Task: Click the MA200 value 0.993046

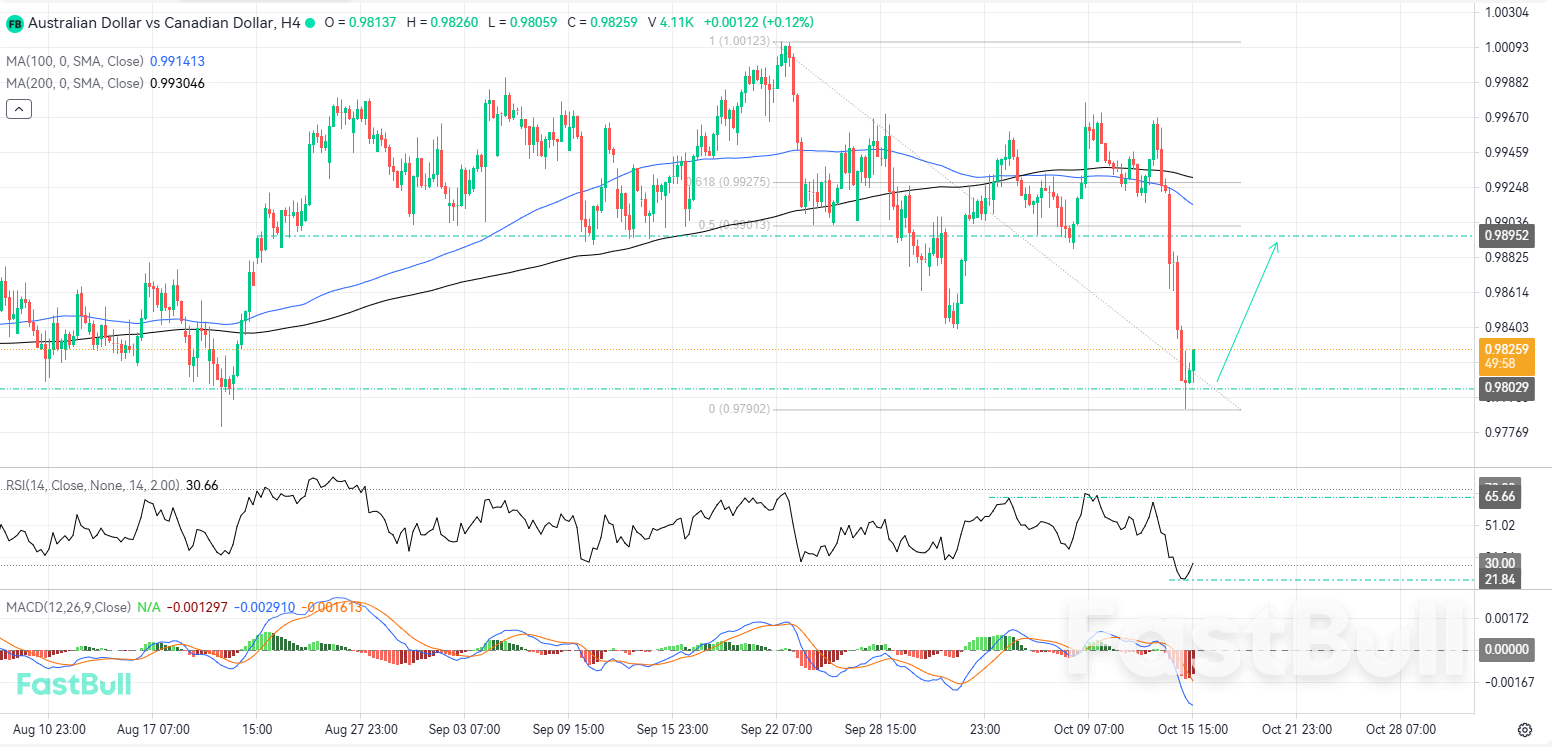Action: pyautogui.click(x=177, y=83)
